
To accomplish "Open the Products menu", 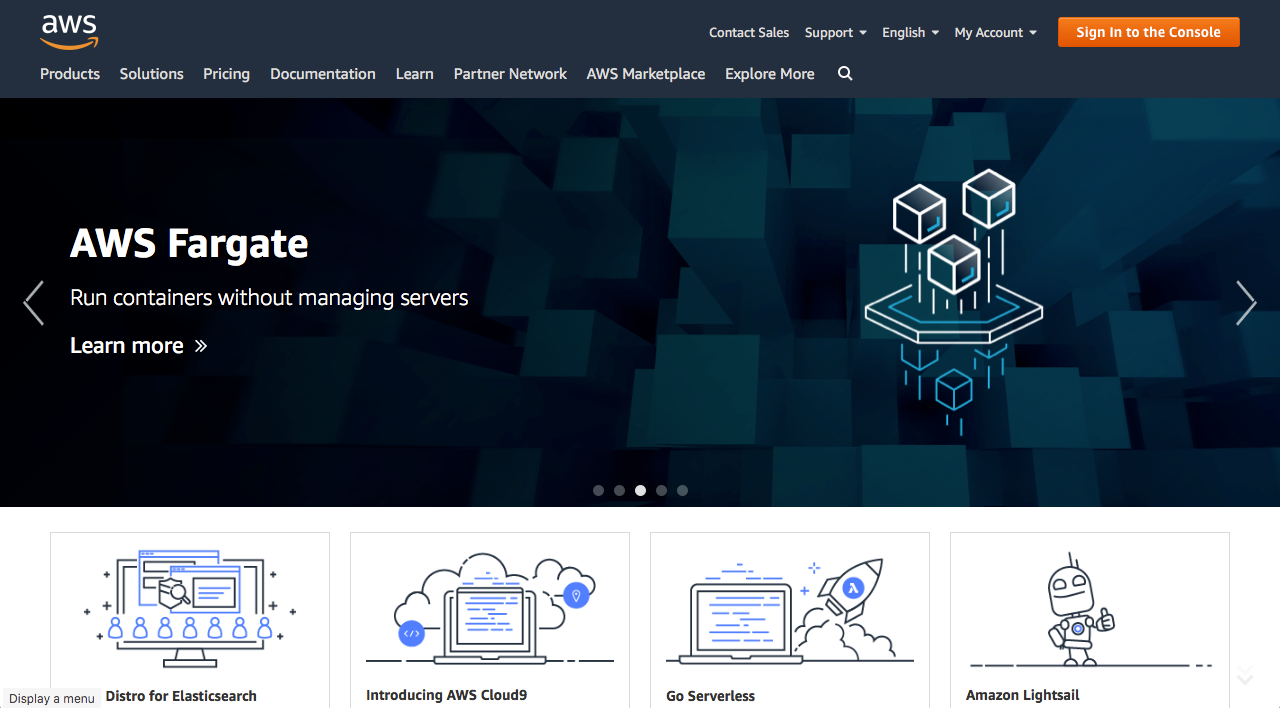I will 70,74.
